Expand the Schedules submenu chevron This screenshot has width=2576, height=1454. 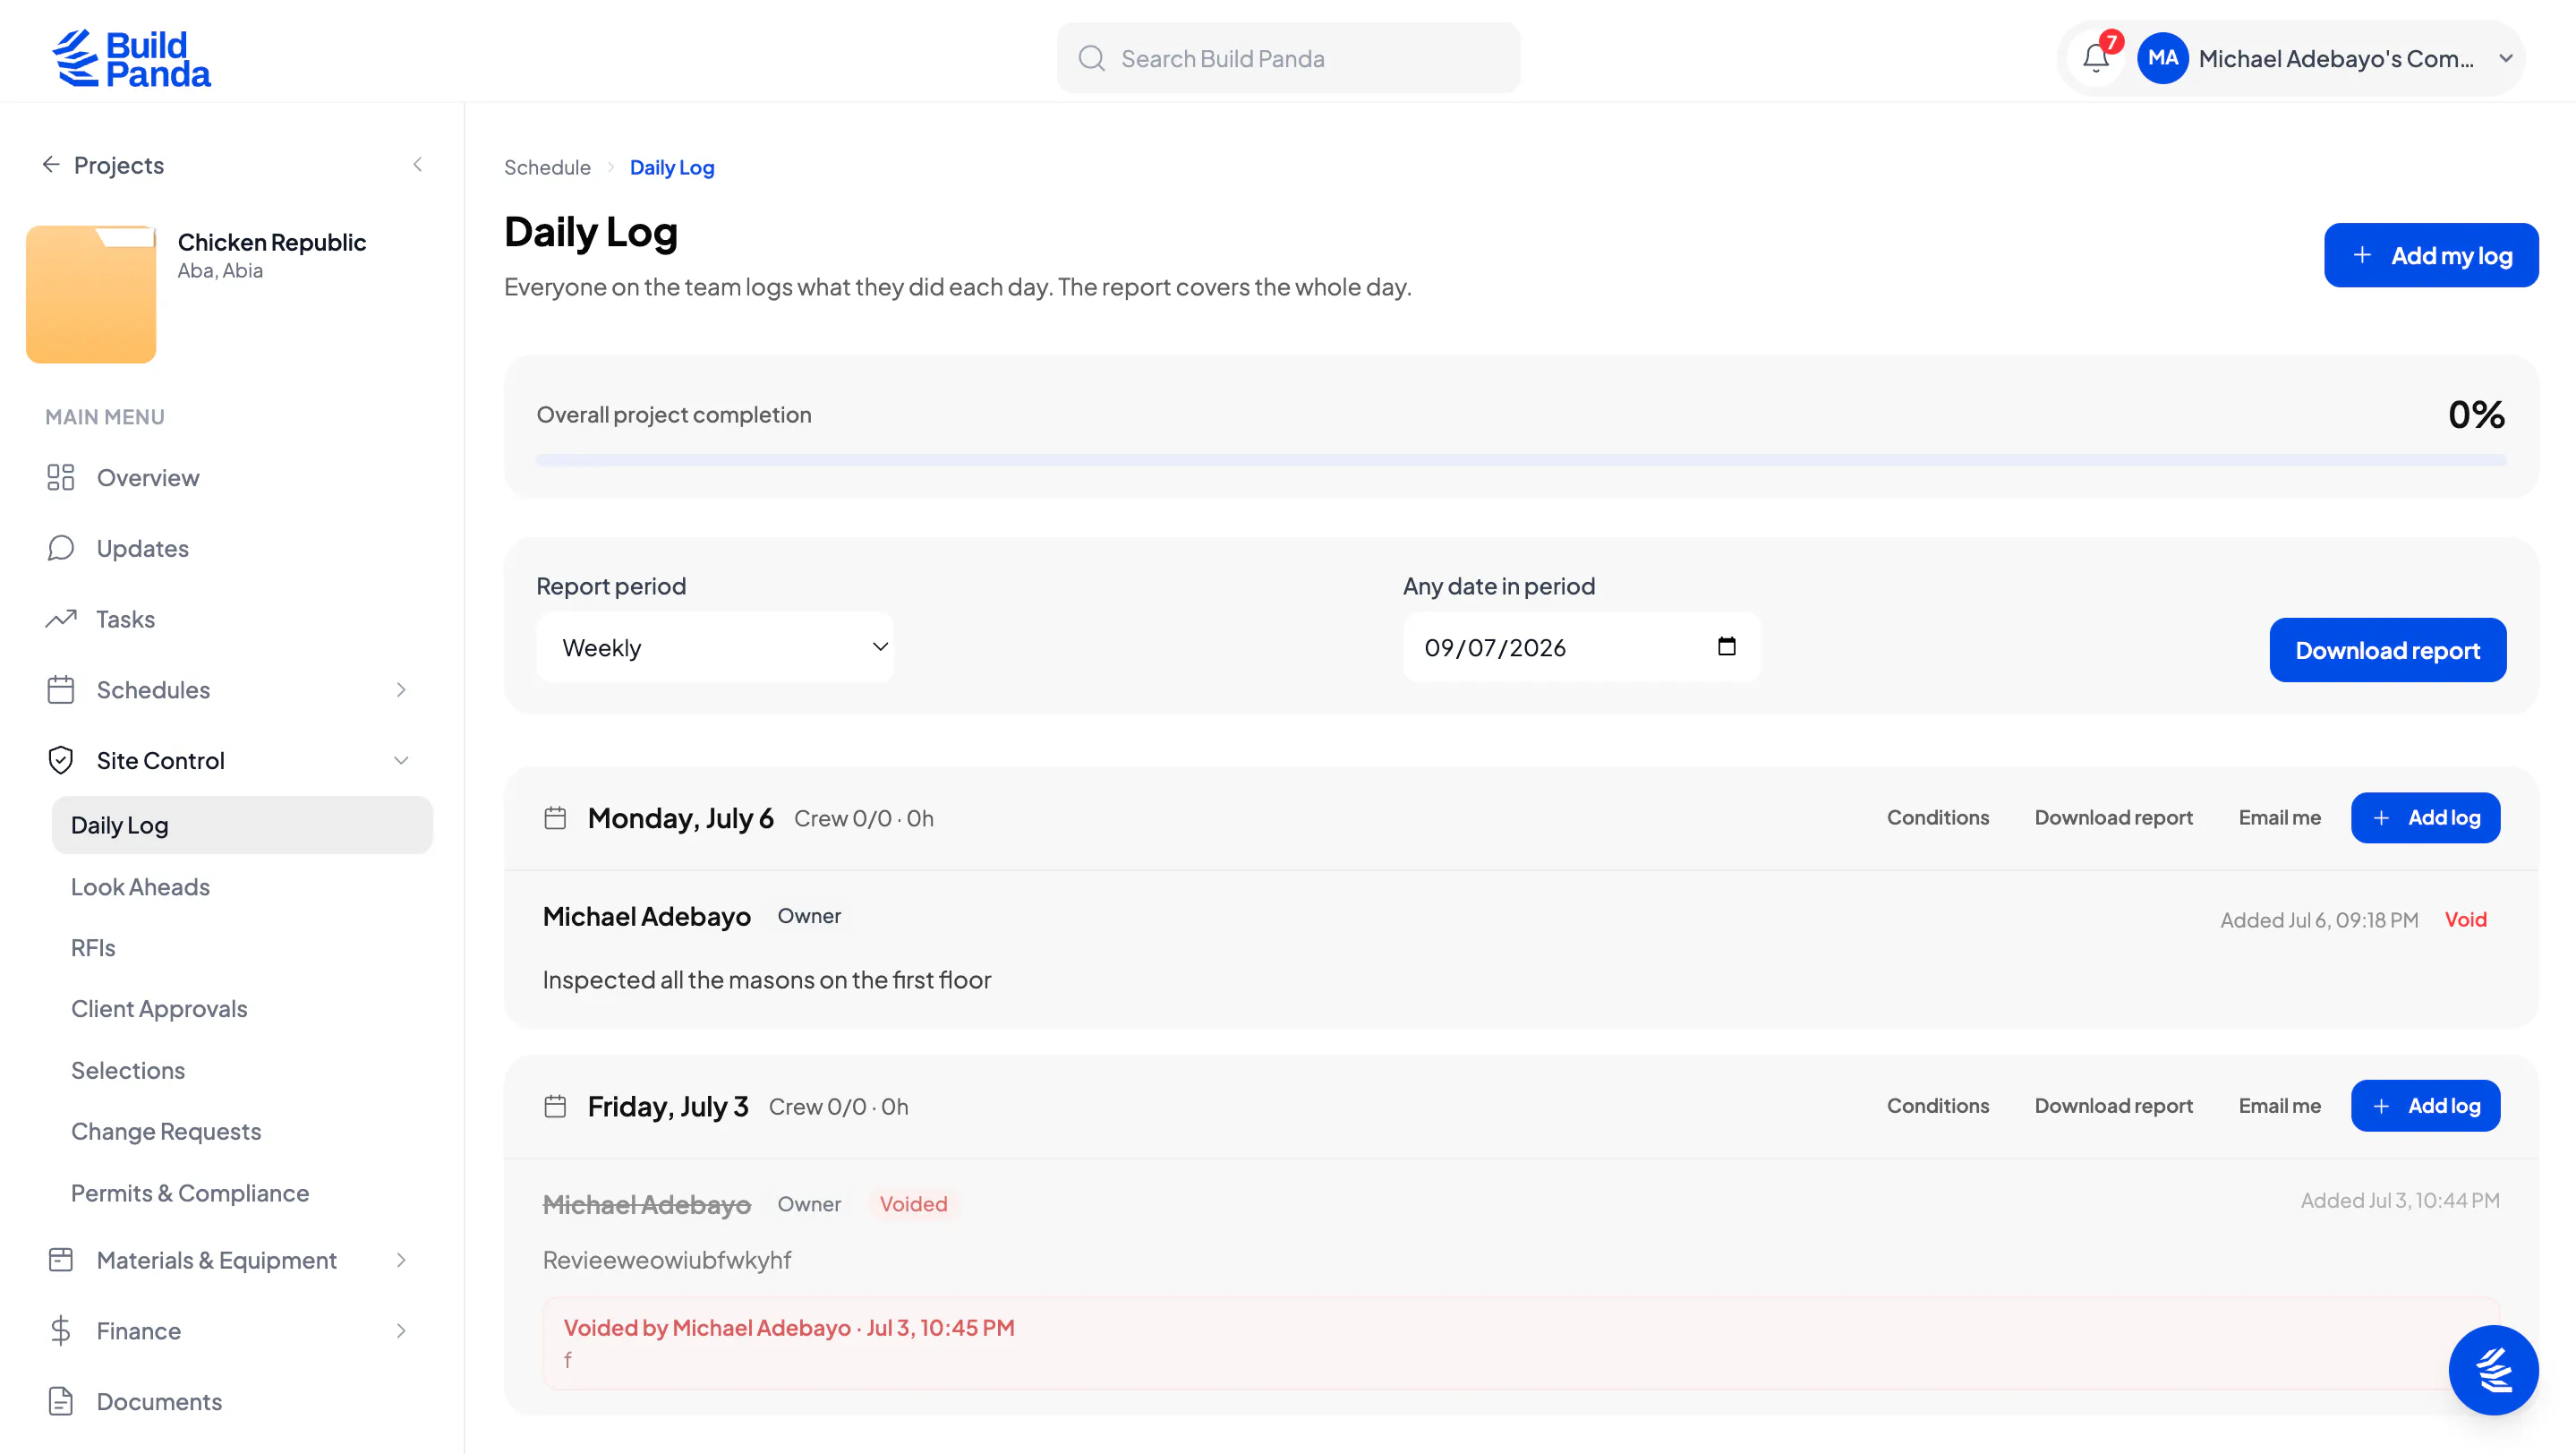pos(401,690)
